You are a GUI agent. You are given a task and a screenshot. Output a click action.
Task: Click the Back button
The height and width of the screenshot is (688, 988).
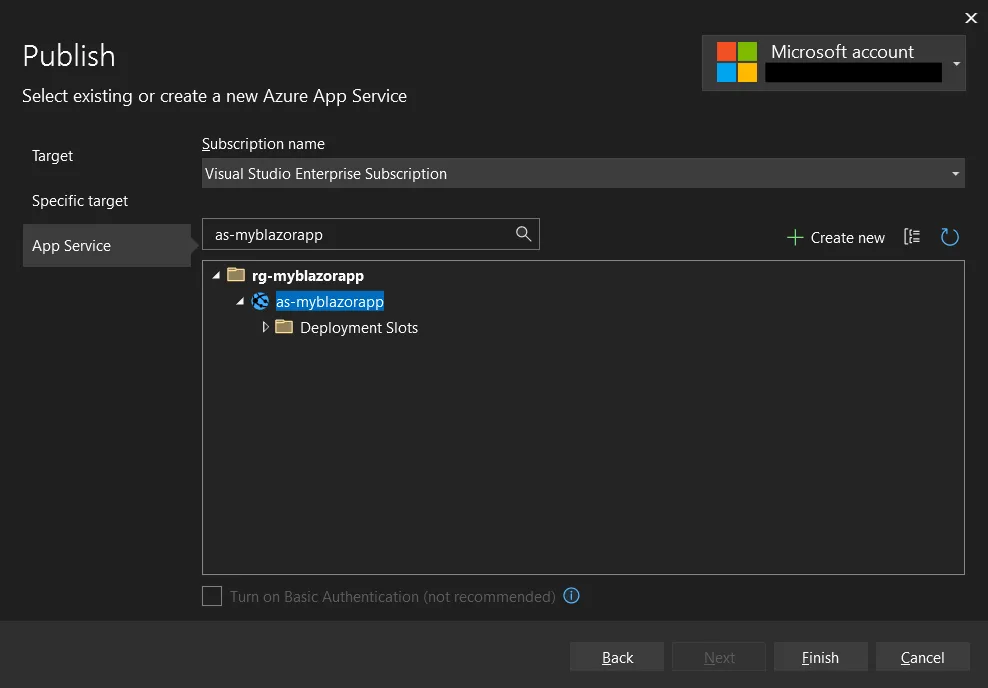(617, 657)
